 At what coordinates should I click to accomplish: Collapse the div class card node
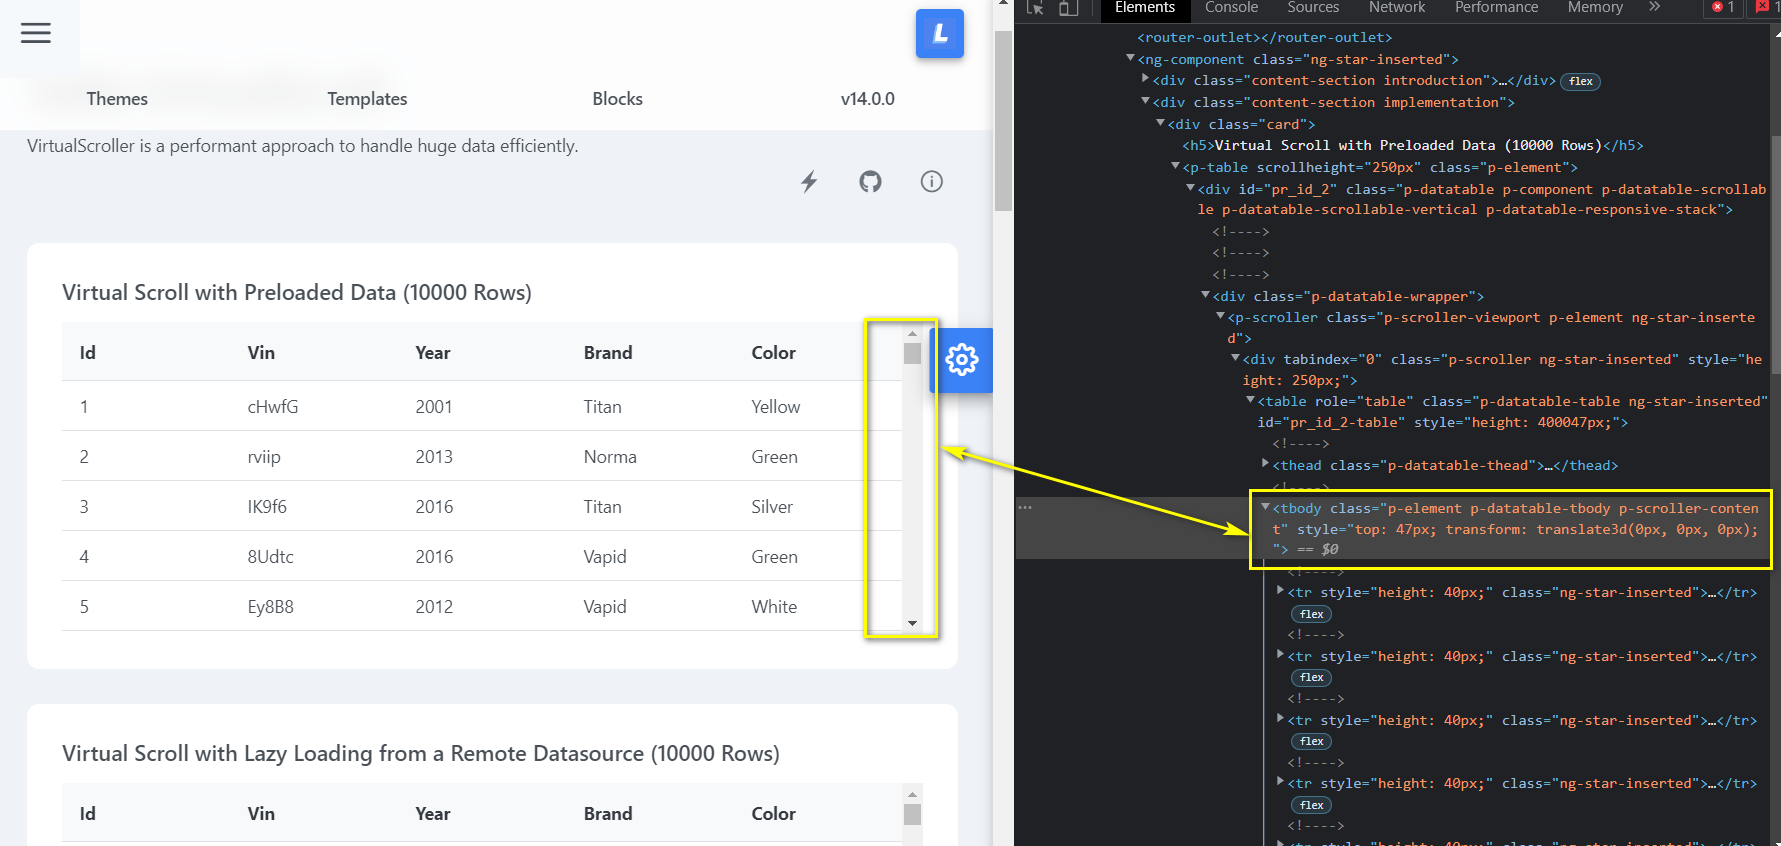click(1160, 123)
